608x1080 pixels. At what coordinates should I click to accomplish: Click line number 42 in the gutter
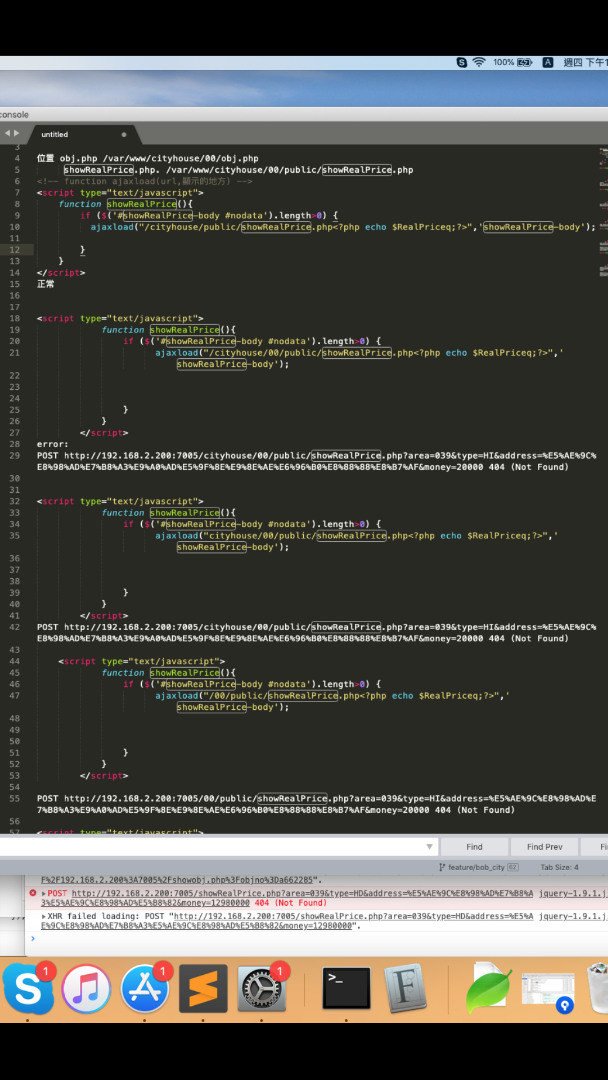pyautogui.click(x=16, y=627)
